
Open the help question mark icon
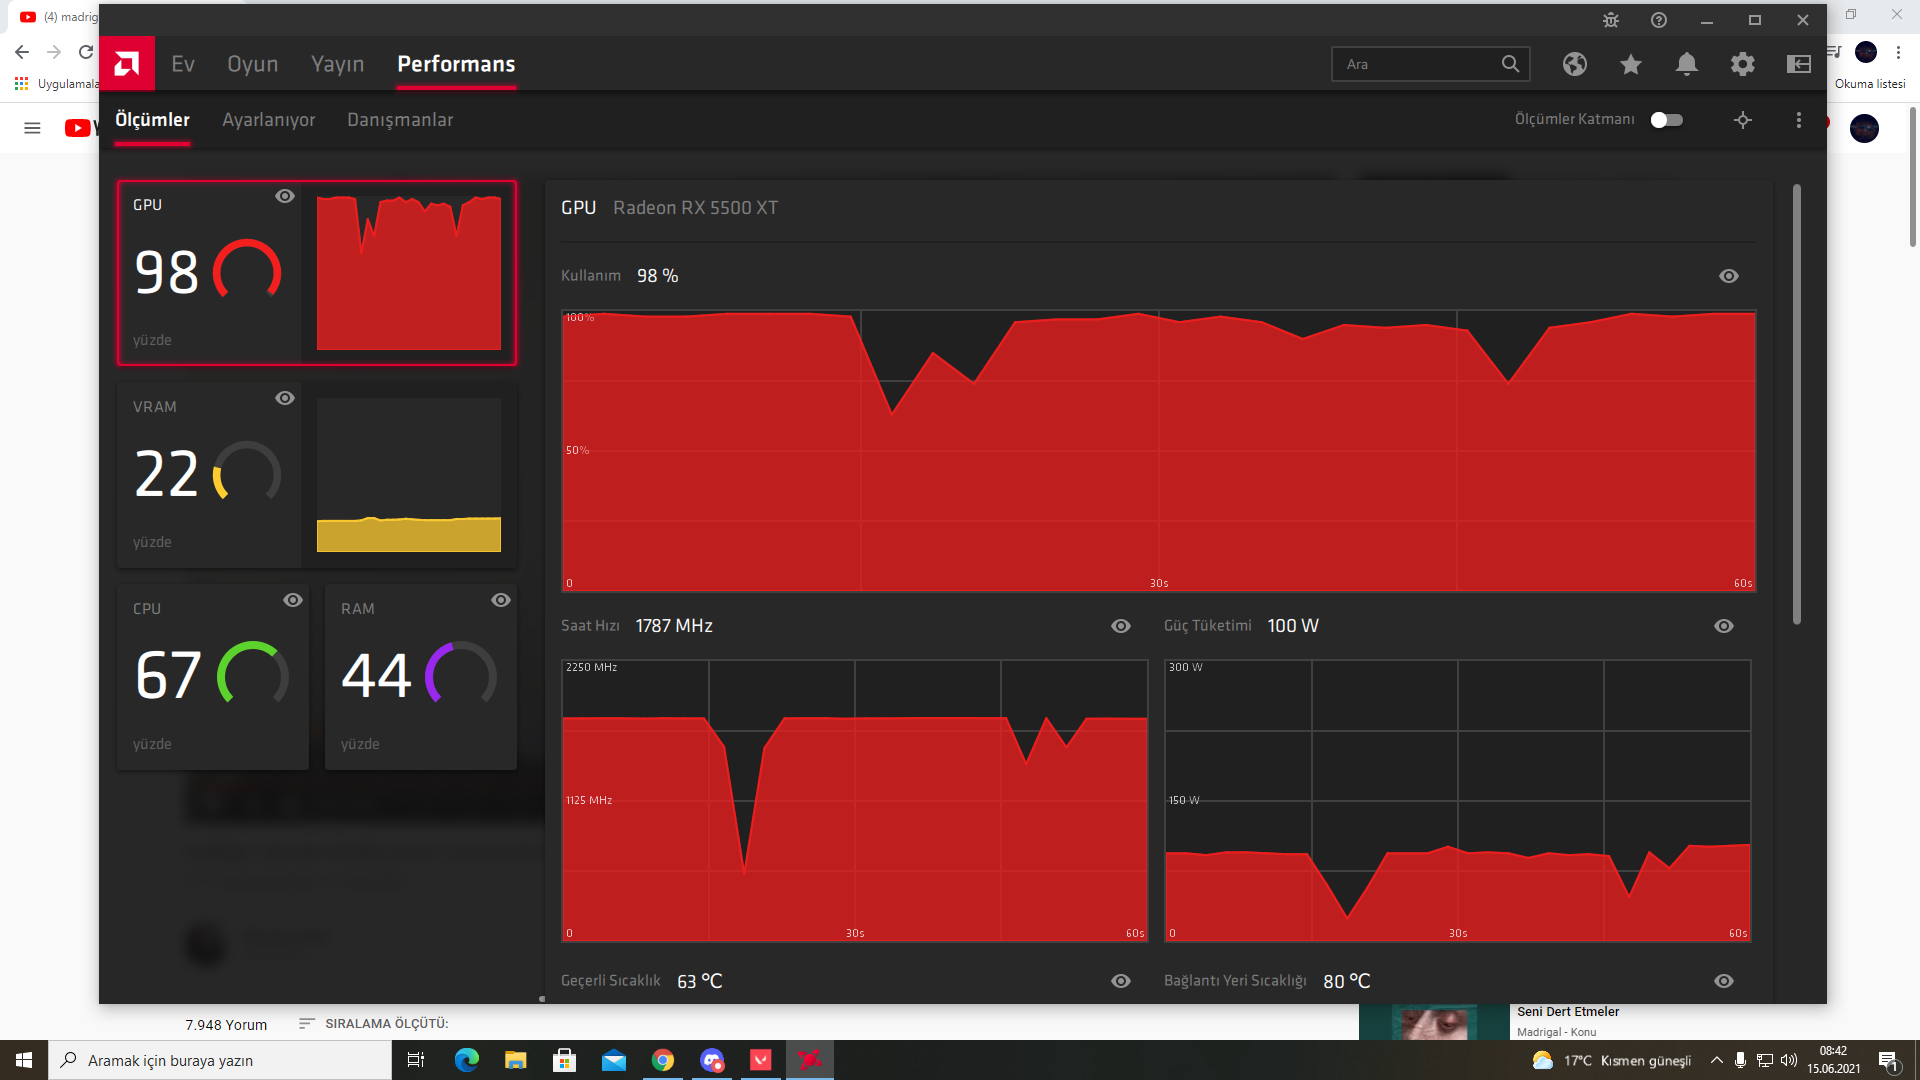1659,20
